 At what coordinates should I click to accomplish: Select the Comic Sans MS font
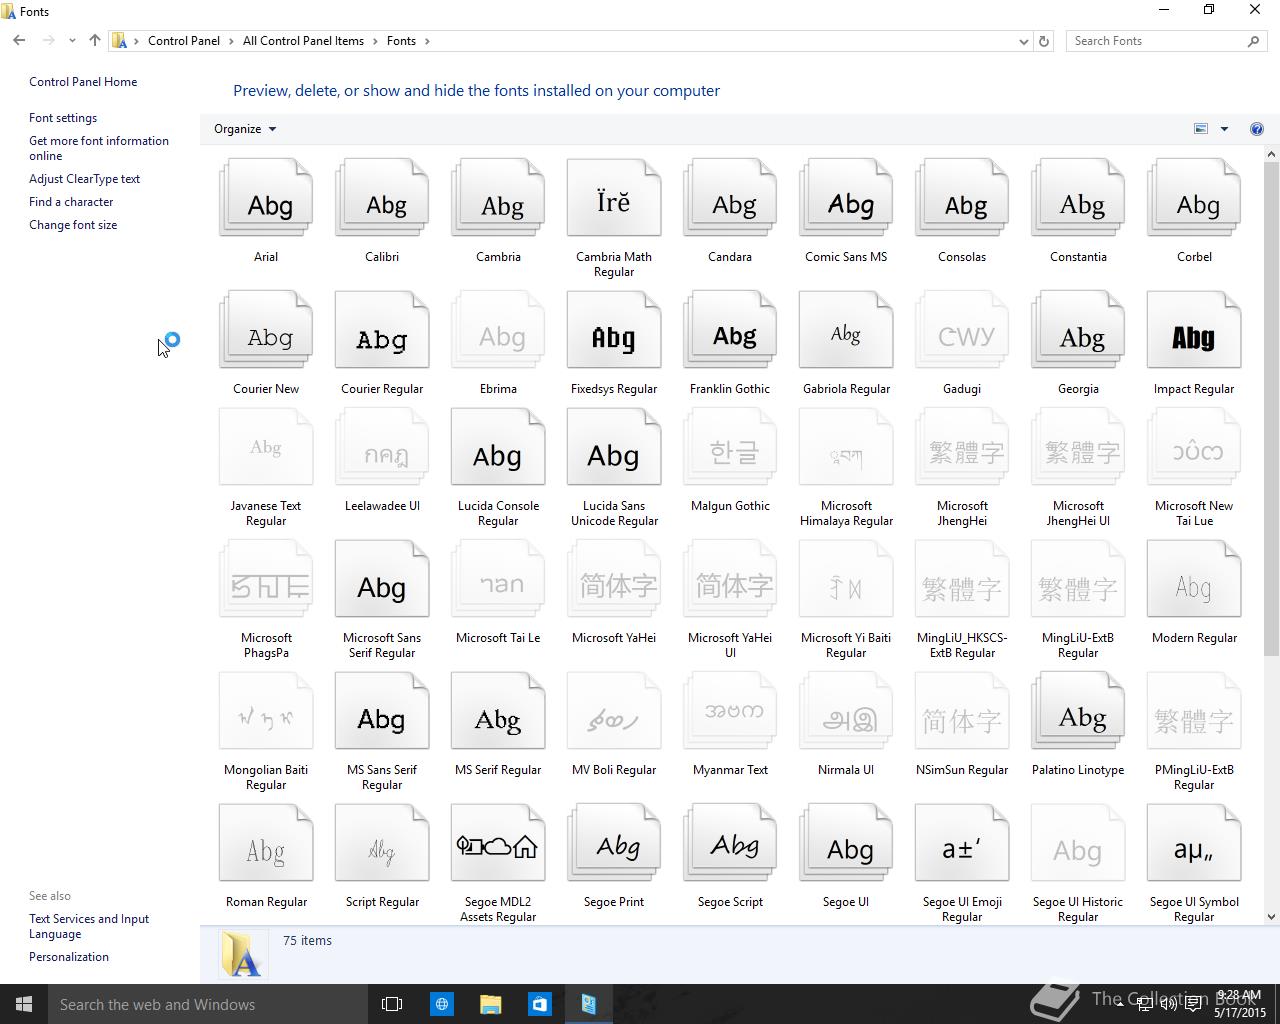pos(846,197)
